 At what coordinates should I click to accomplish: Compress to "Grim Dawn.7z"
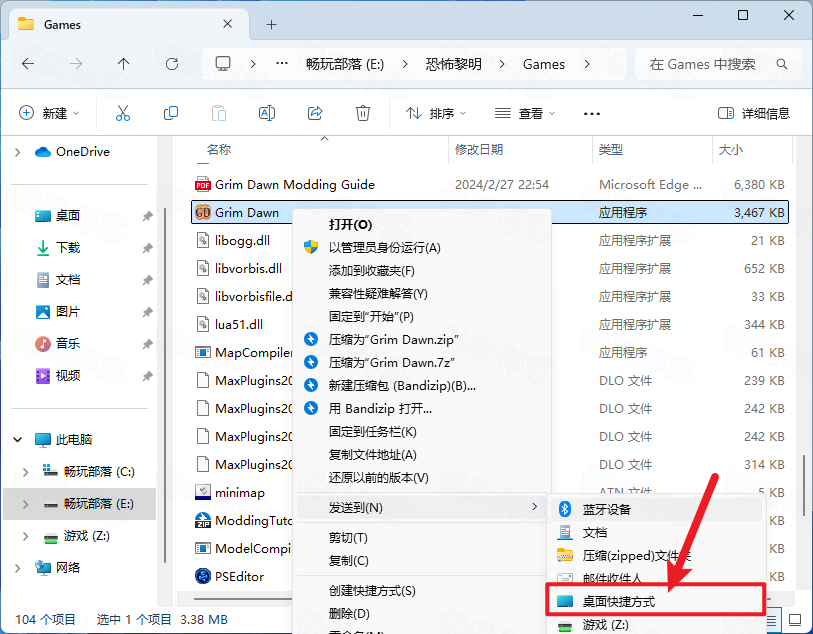[x=422, y=362]
